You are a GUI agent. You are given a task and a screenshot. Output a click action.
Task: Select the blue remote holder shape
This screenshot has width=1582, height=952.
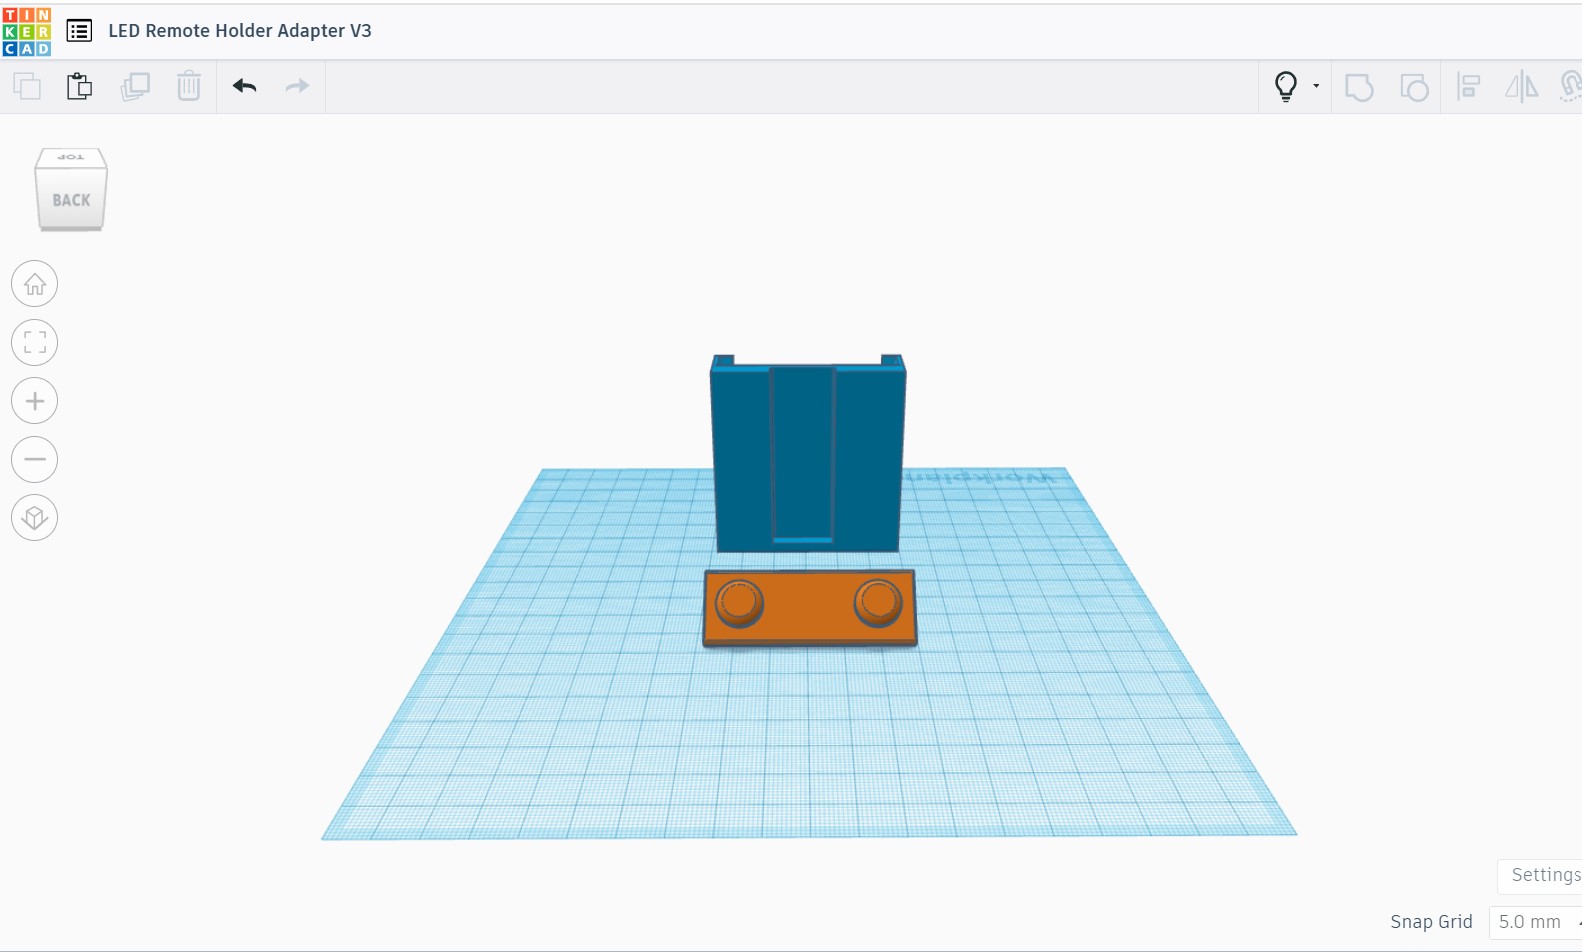tap(808, 455)
